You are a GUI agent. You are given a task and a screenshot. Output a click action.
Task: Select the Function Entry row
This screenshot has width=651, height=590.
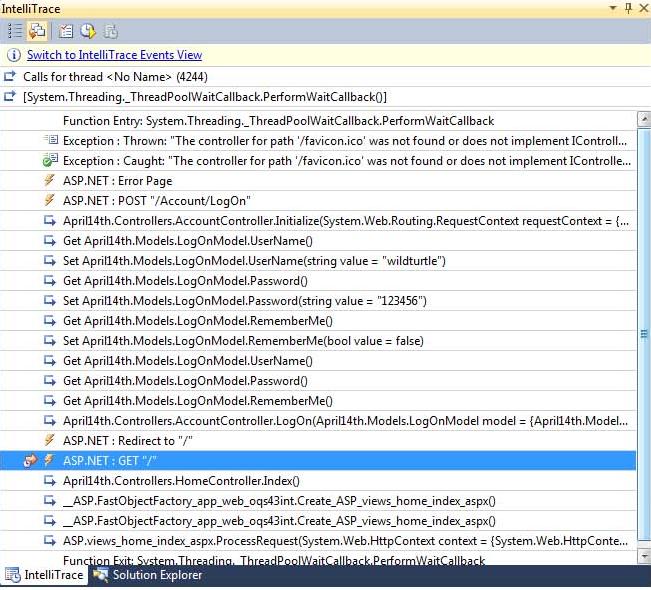click(318, 121)
